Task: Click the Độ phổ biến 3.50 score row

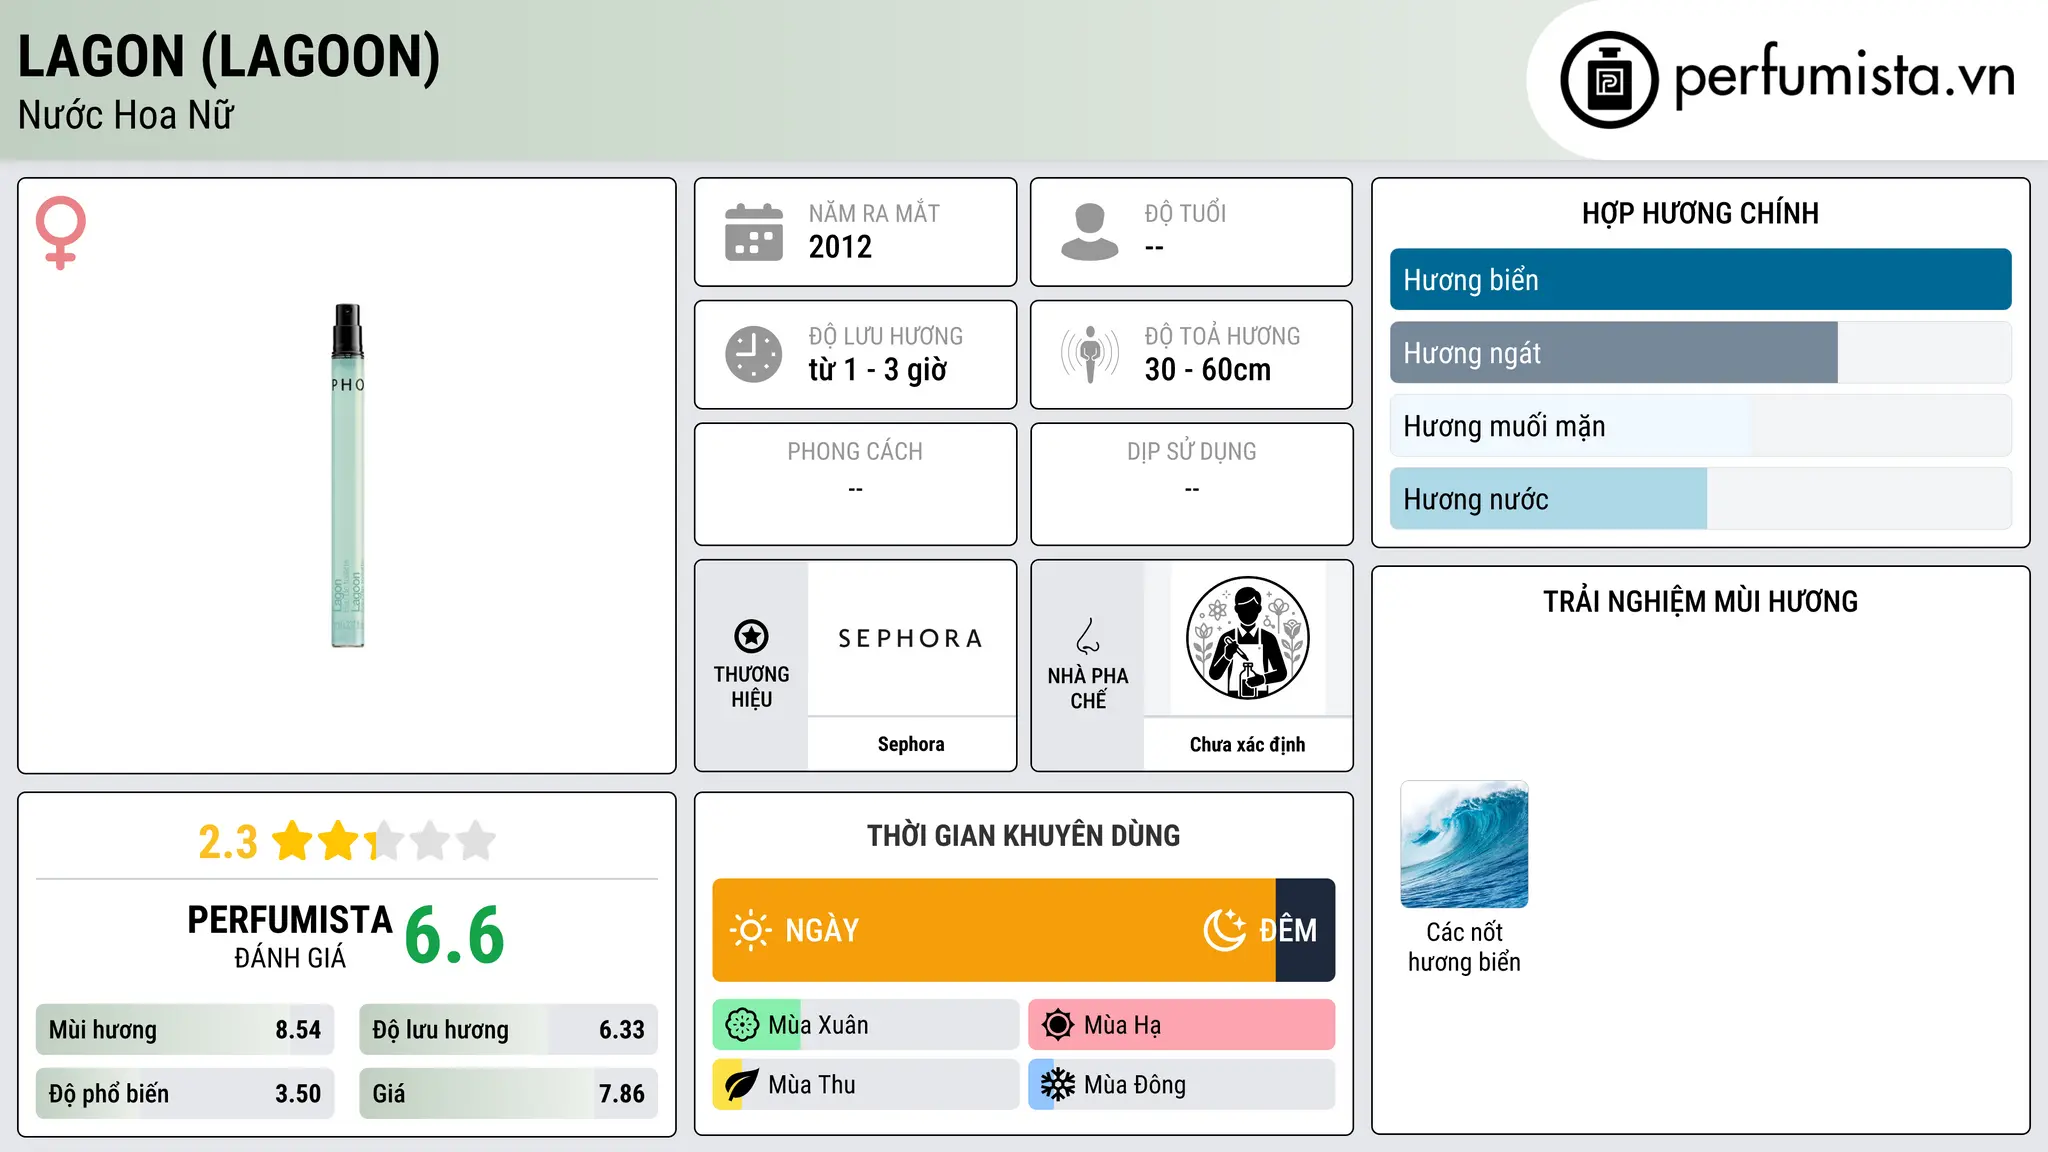Action: (x=185, y=1094)
